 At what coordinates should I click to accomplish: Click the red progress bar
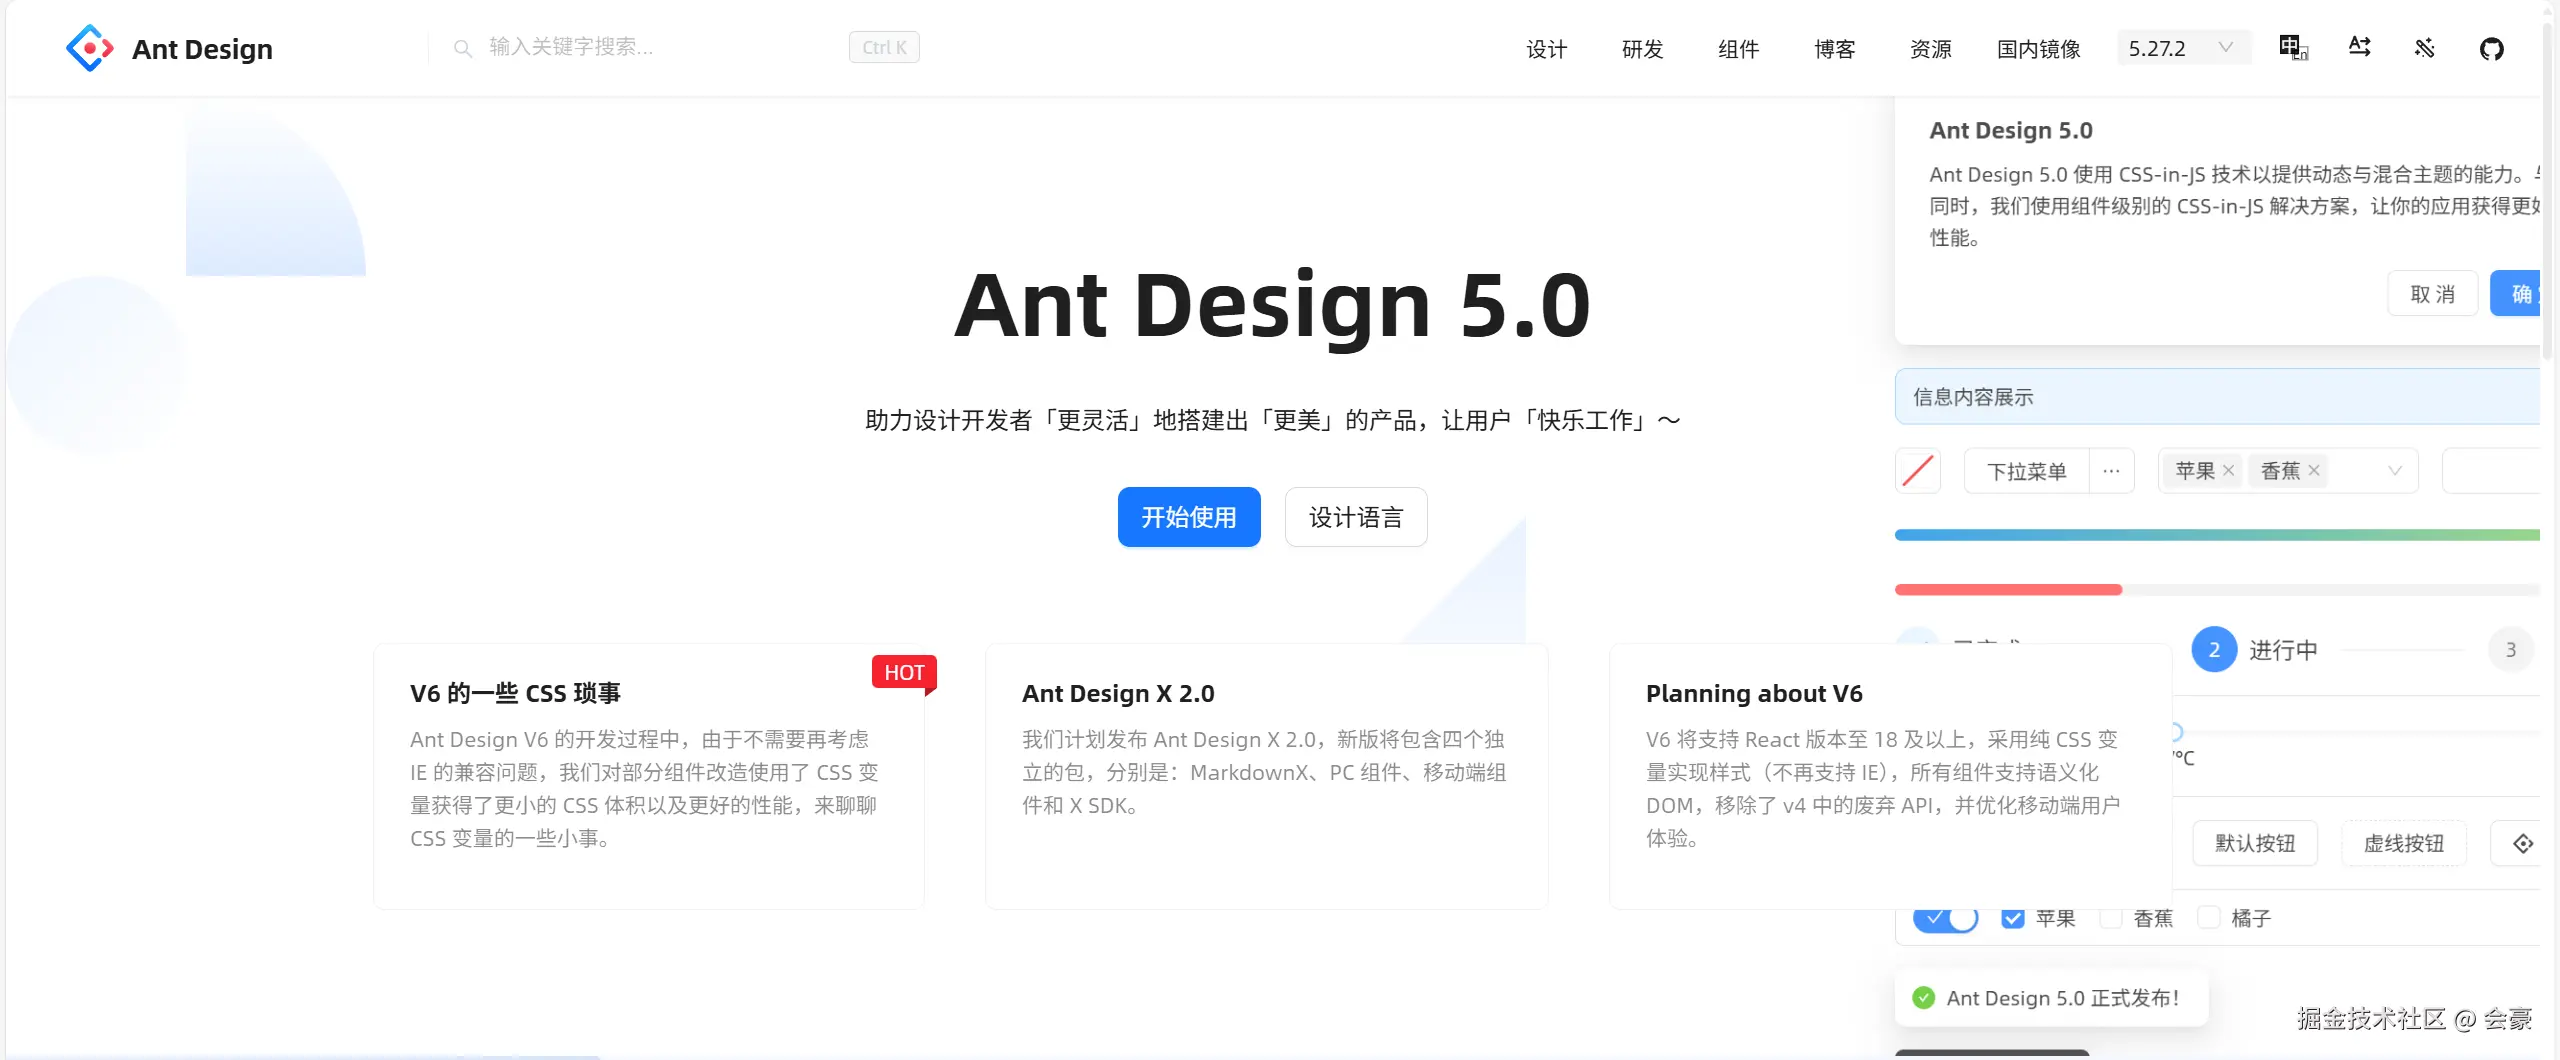click(x=2008, y=590)
